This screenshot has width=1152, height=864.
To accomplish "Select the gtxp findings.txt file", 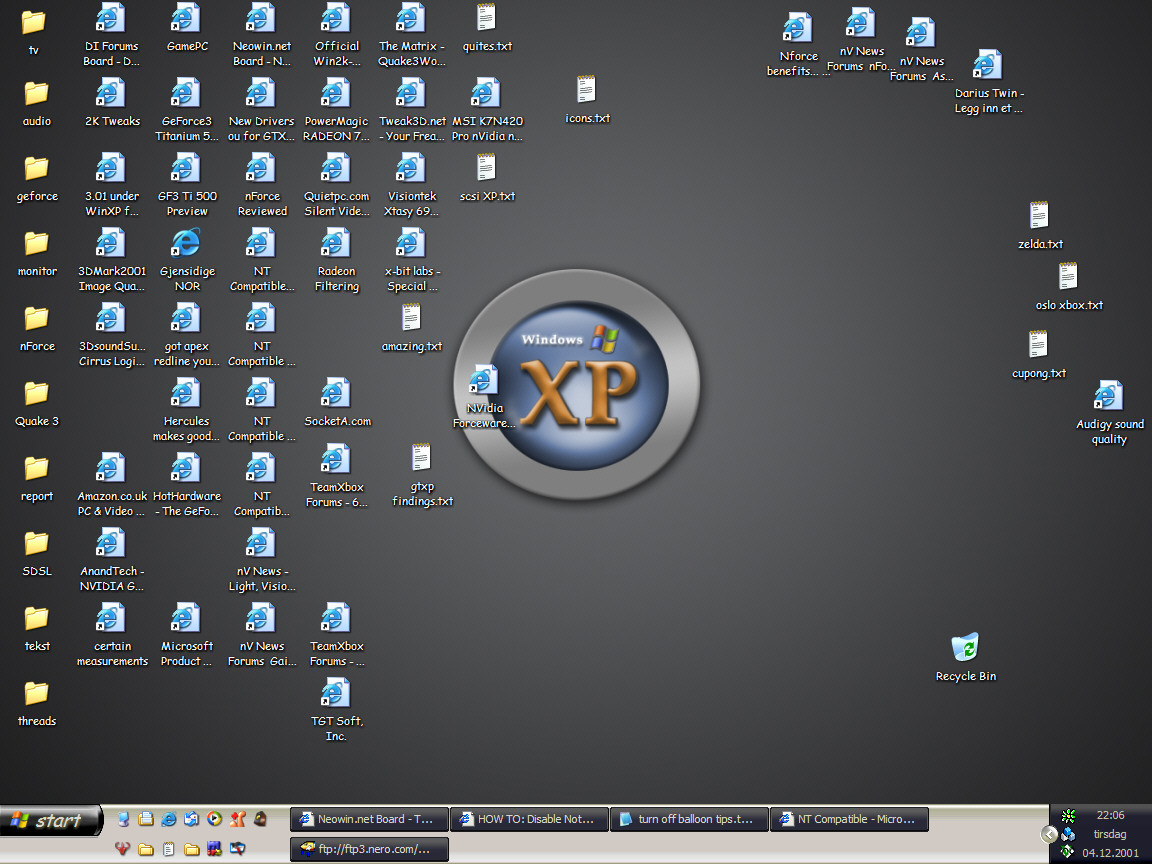I will (422, 476).
